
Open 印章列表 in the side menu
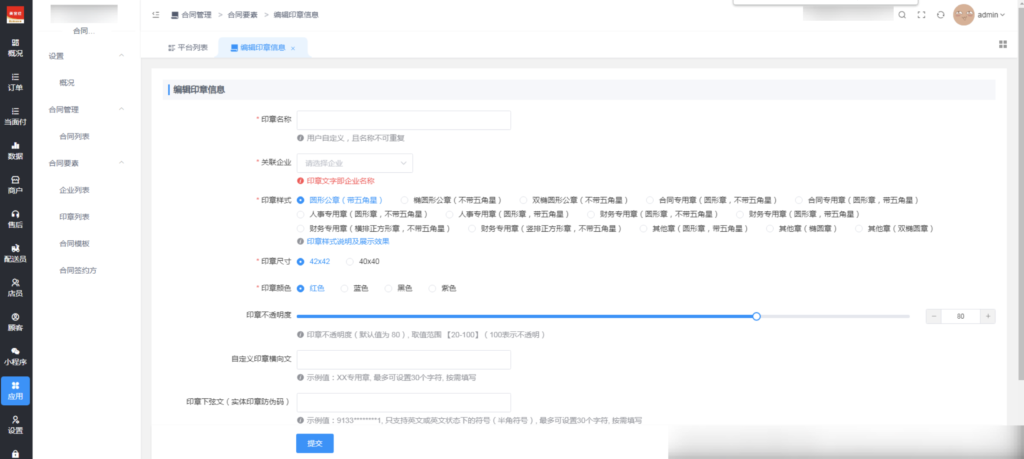[x=74, y=216]
